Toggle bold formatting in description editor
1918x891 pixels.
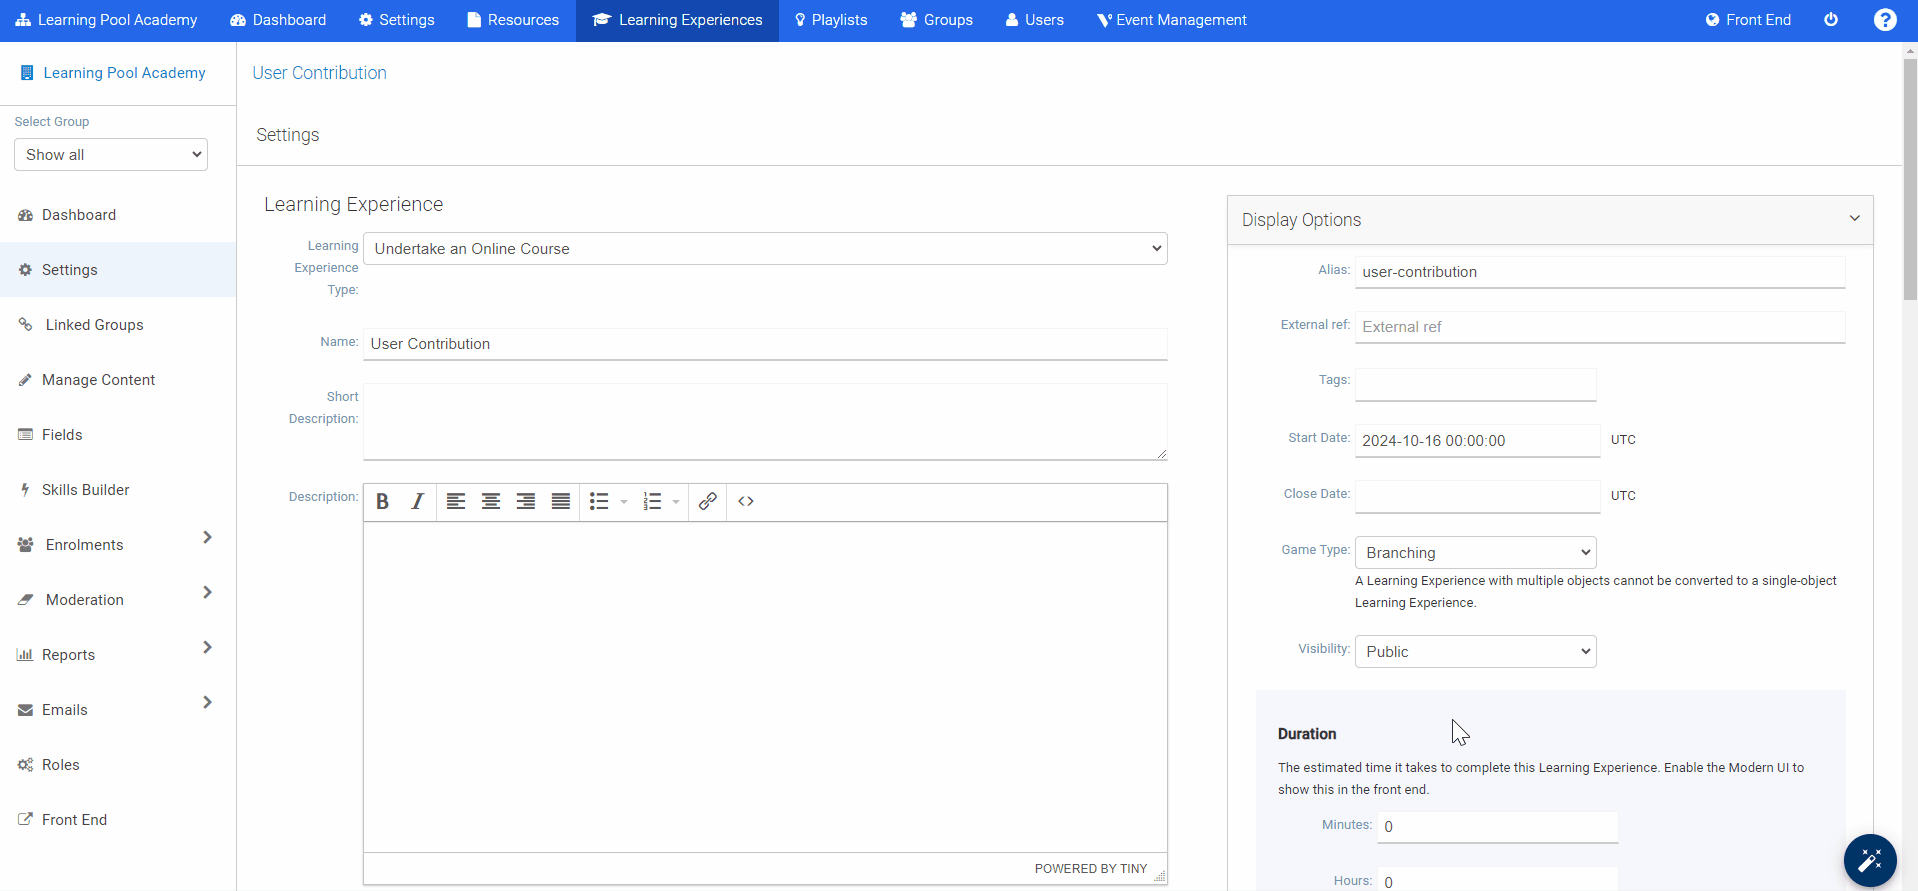click(x=382, y=502)
